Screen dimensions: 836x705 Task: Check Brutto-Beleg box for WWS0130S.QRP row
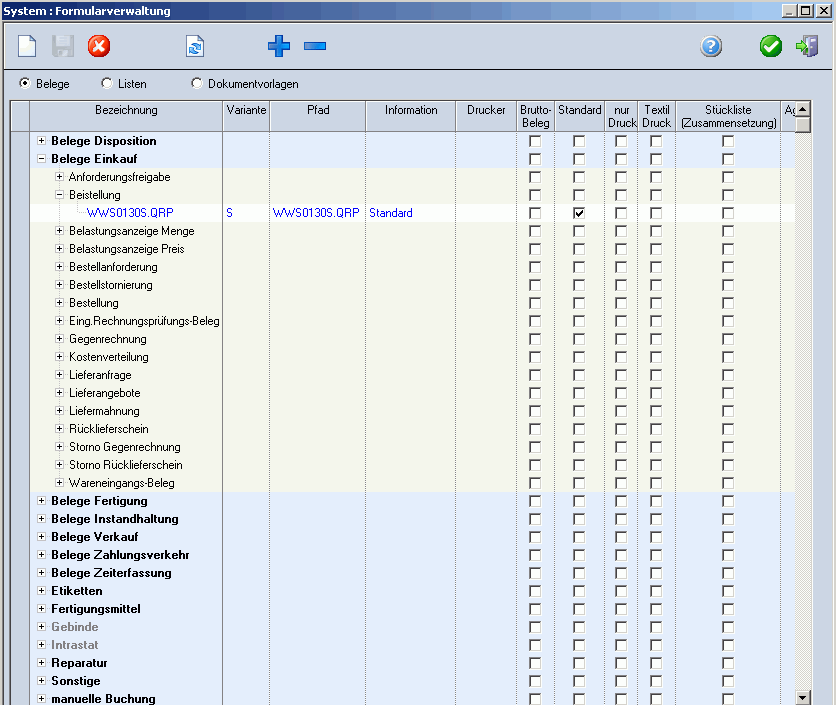tap(535, 213)
